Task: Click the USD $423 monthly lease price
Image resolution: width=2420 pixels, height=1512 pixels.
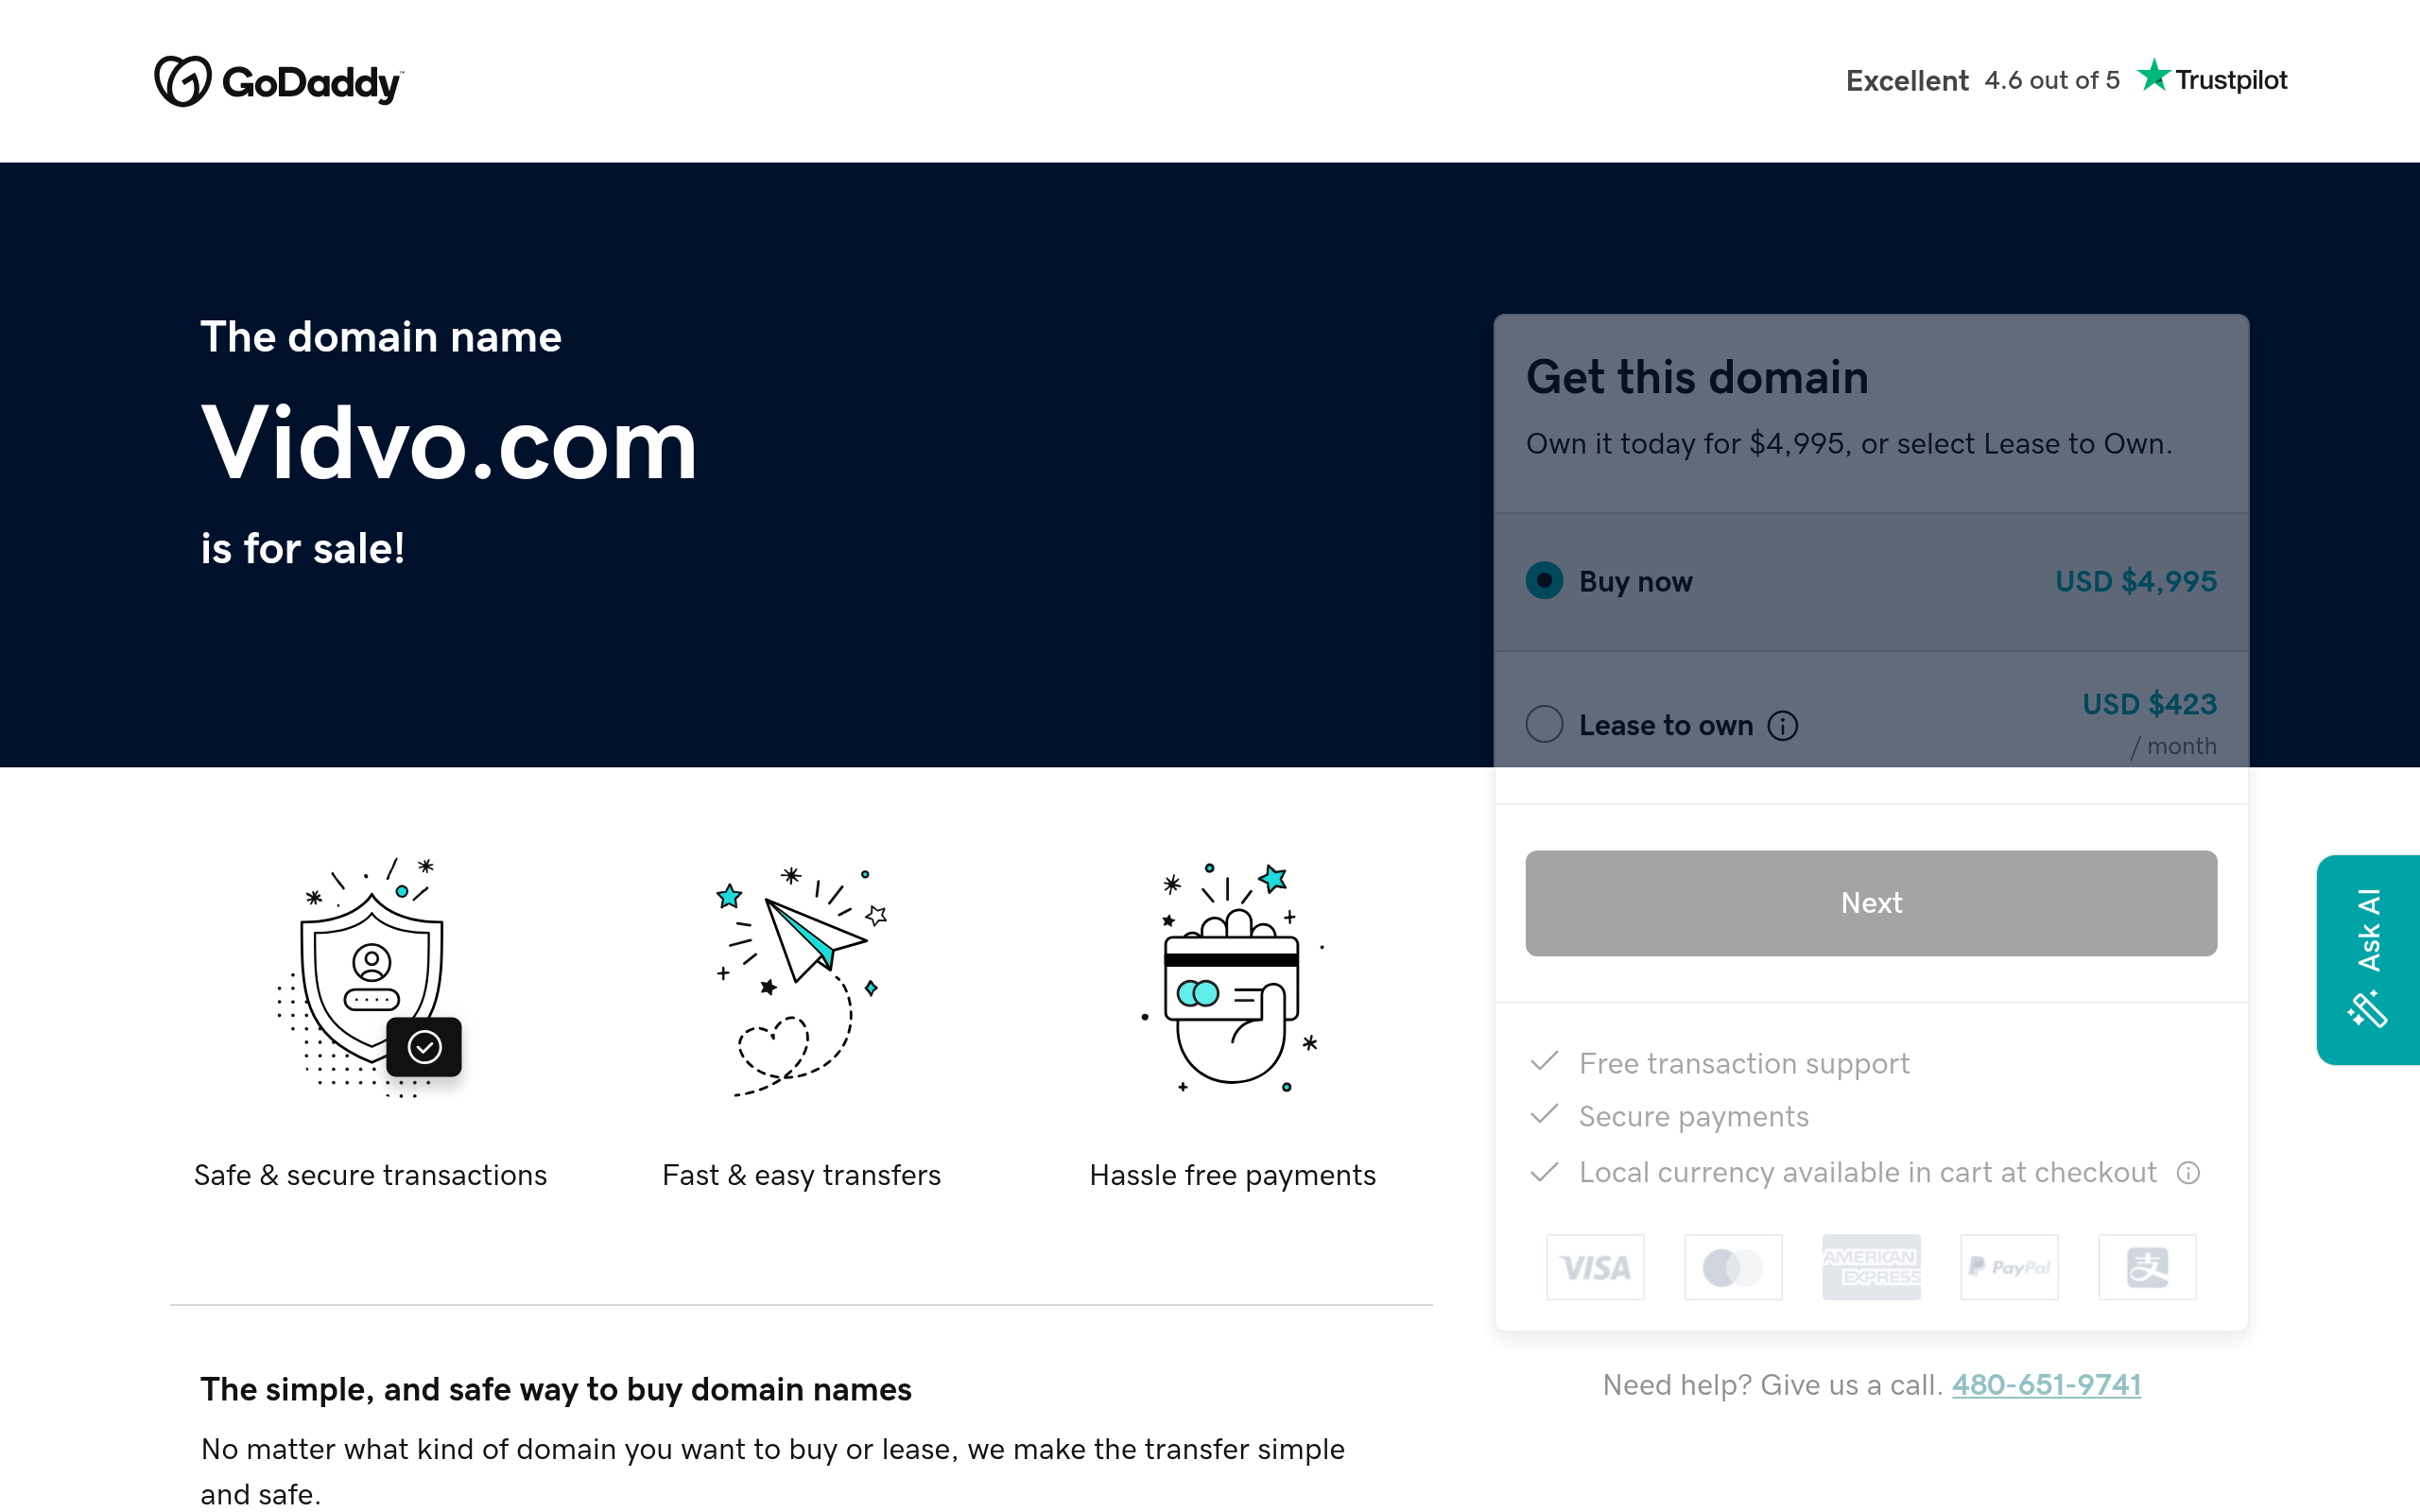Action: pyautogui.click(x=2149, y=705)
